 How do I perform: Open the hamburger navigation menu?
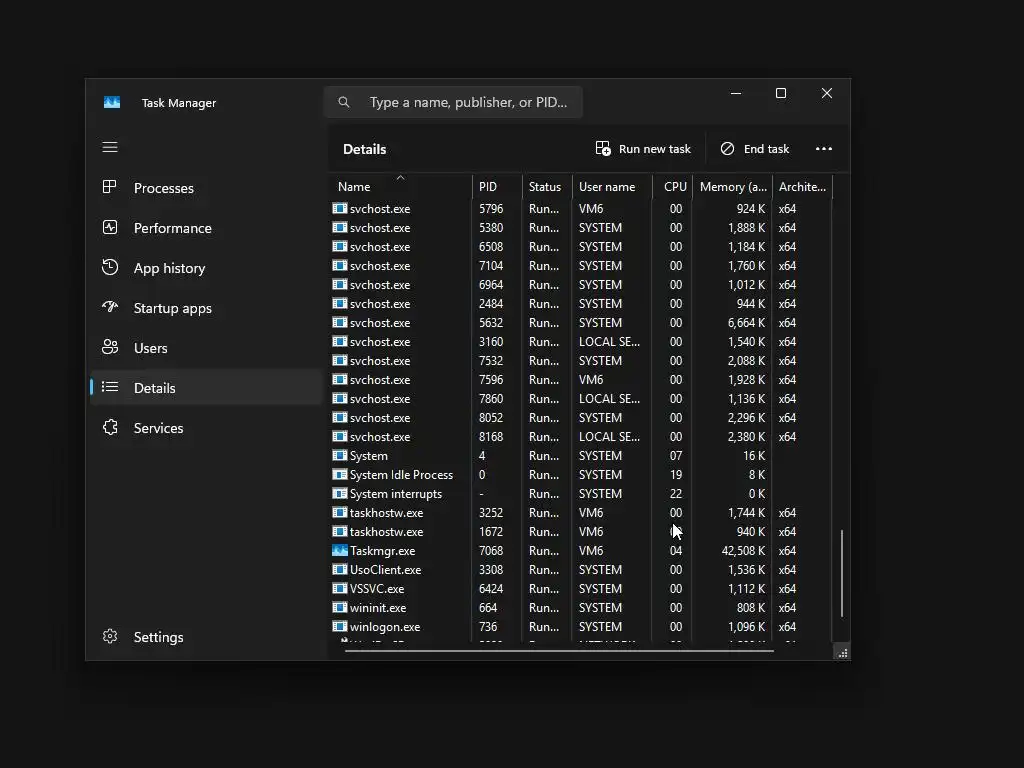tap(110, 147)
